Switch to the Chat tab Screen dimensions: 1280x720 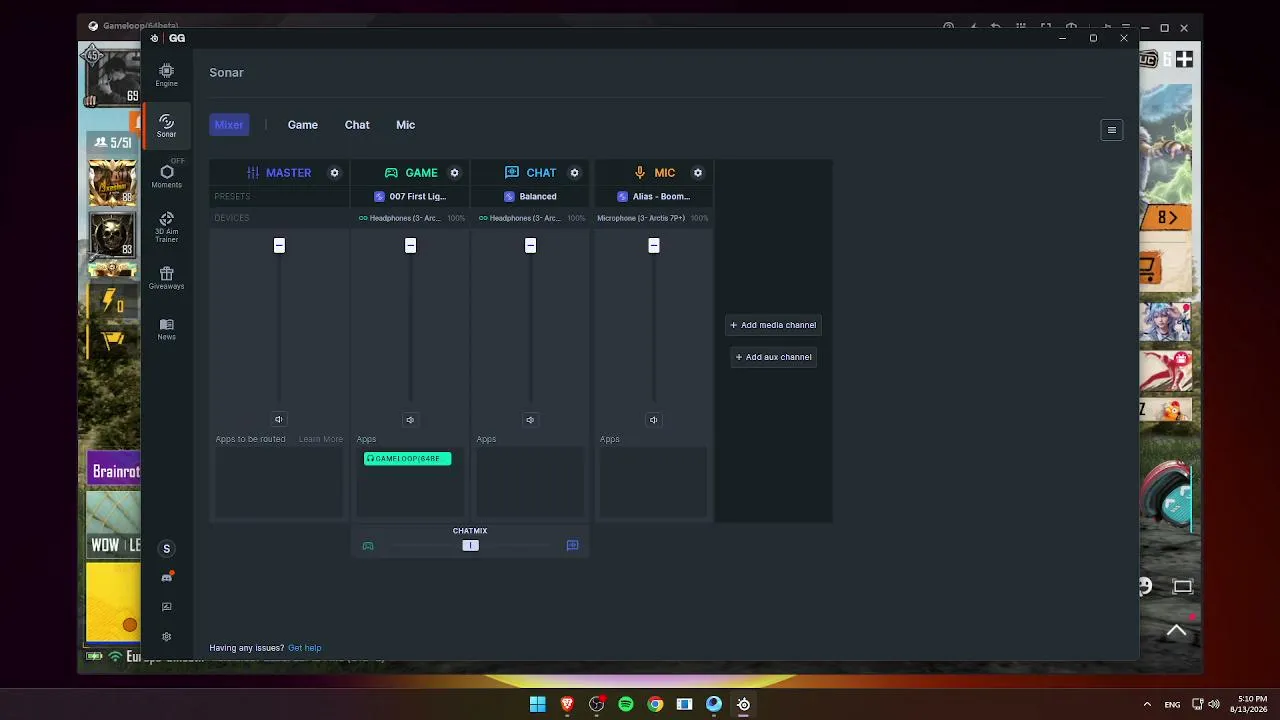(x=357, y=125)
